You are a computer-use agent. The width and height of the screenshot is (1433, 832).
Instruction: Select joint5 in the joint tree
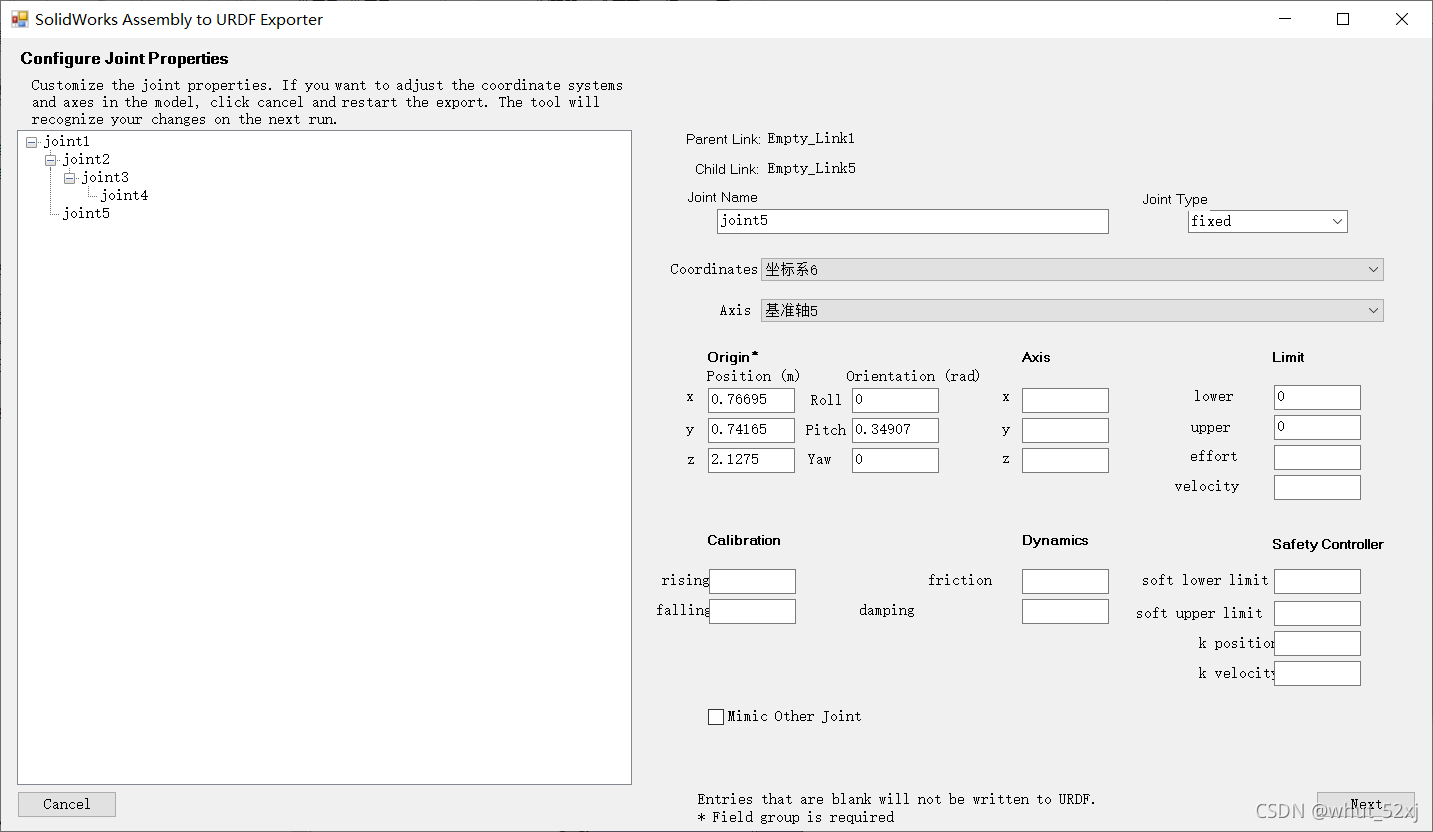click(86, 214)
